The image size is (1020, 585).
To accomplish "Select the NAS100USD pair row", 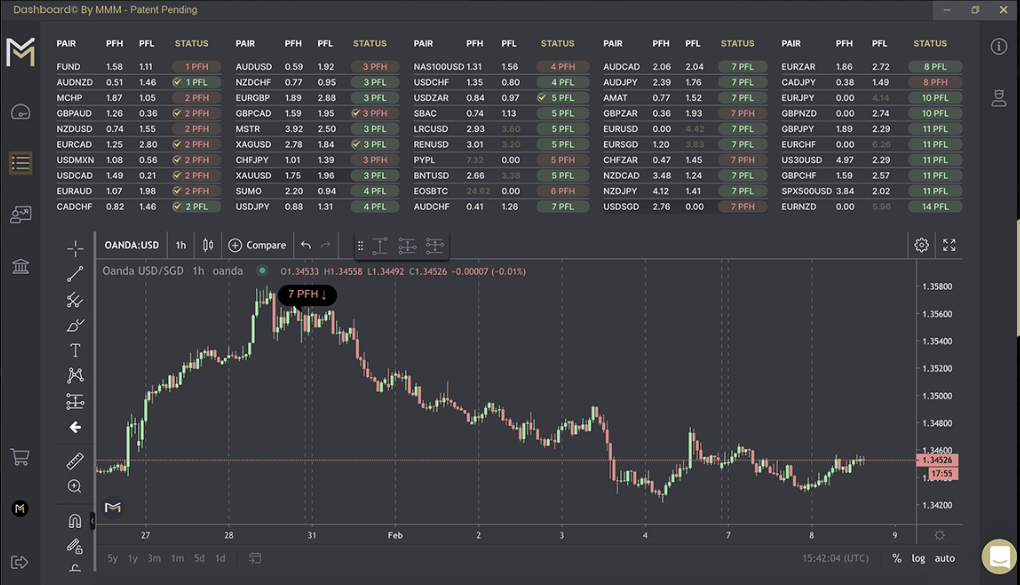I will point(500,67).
